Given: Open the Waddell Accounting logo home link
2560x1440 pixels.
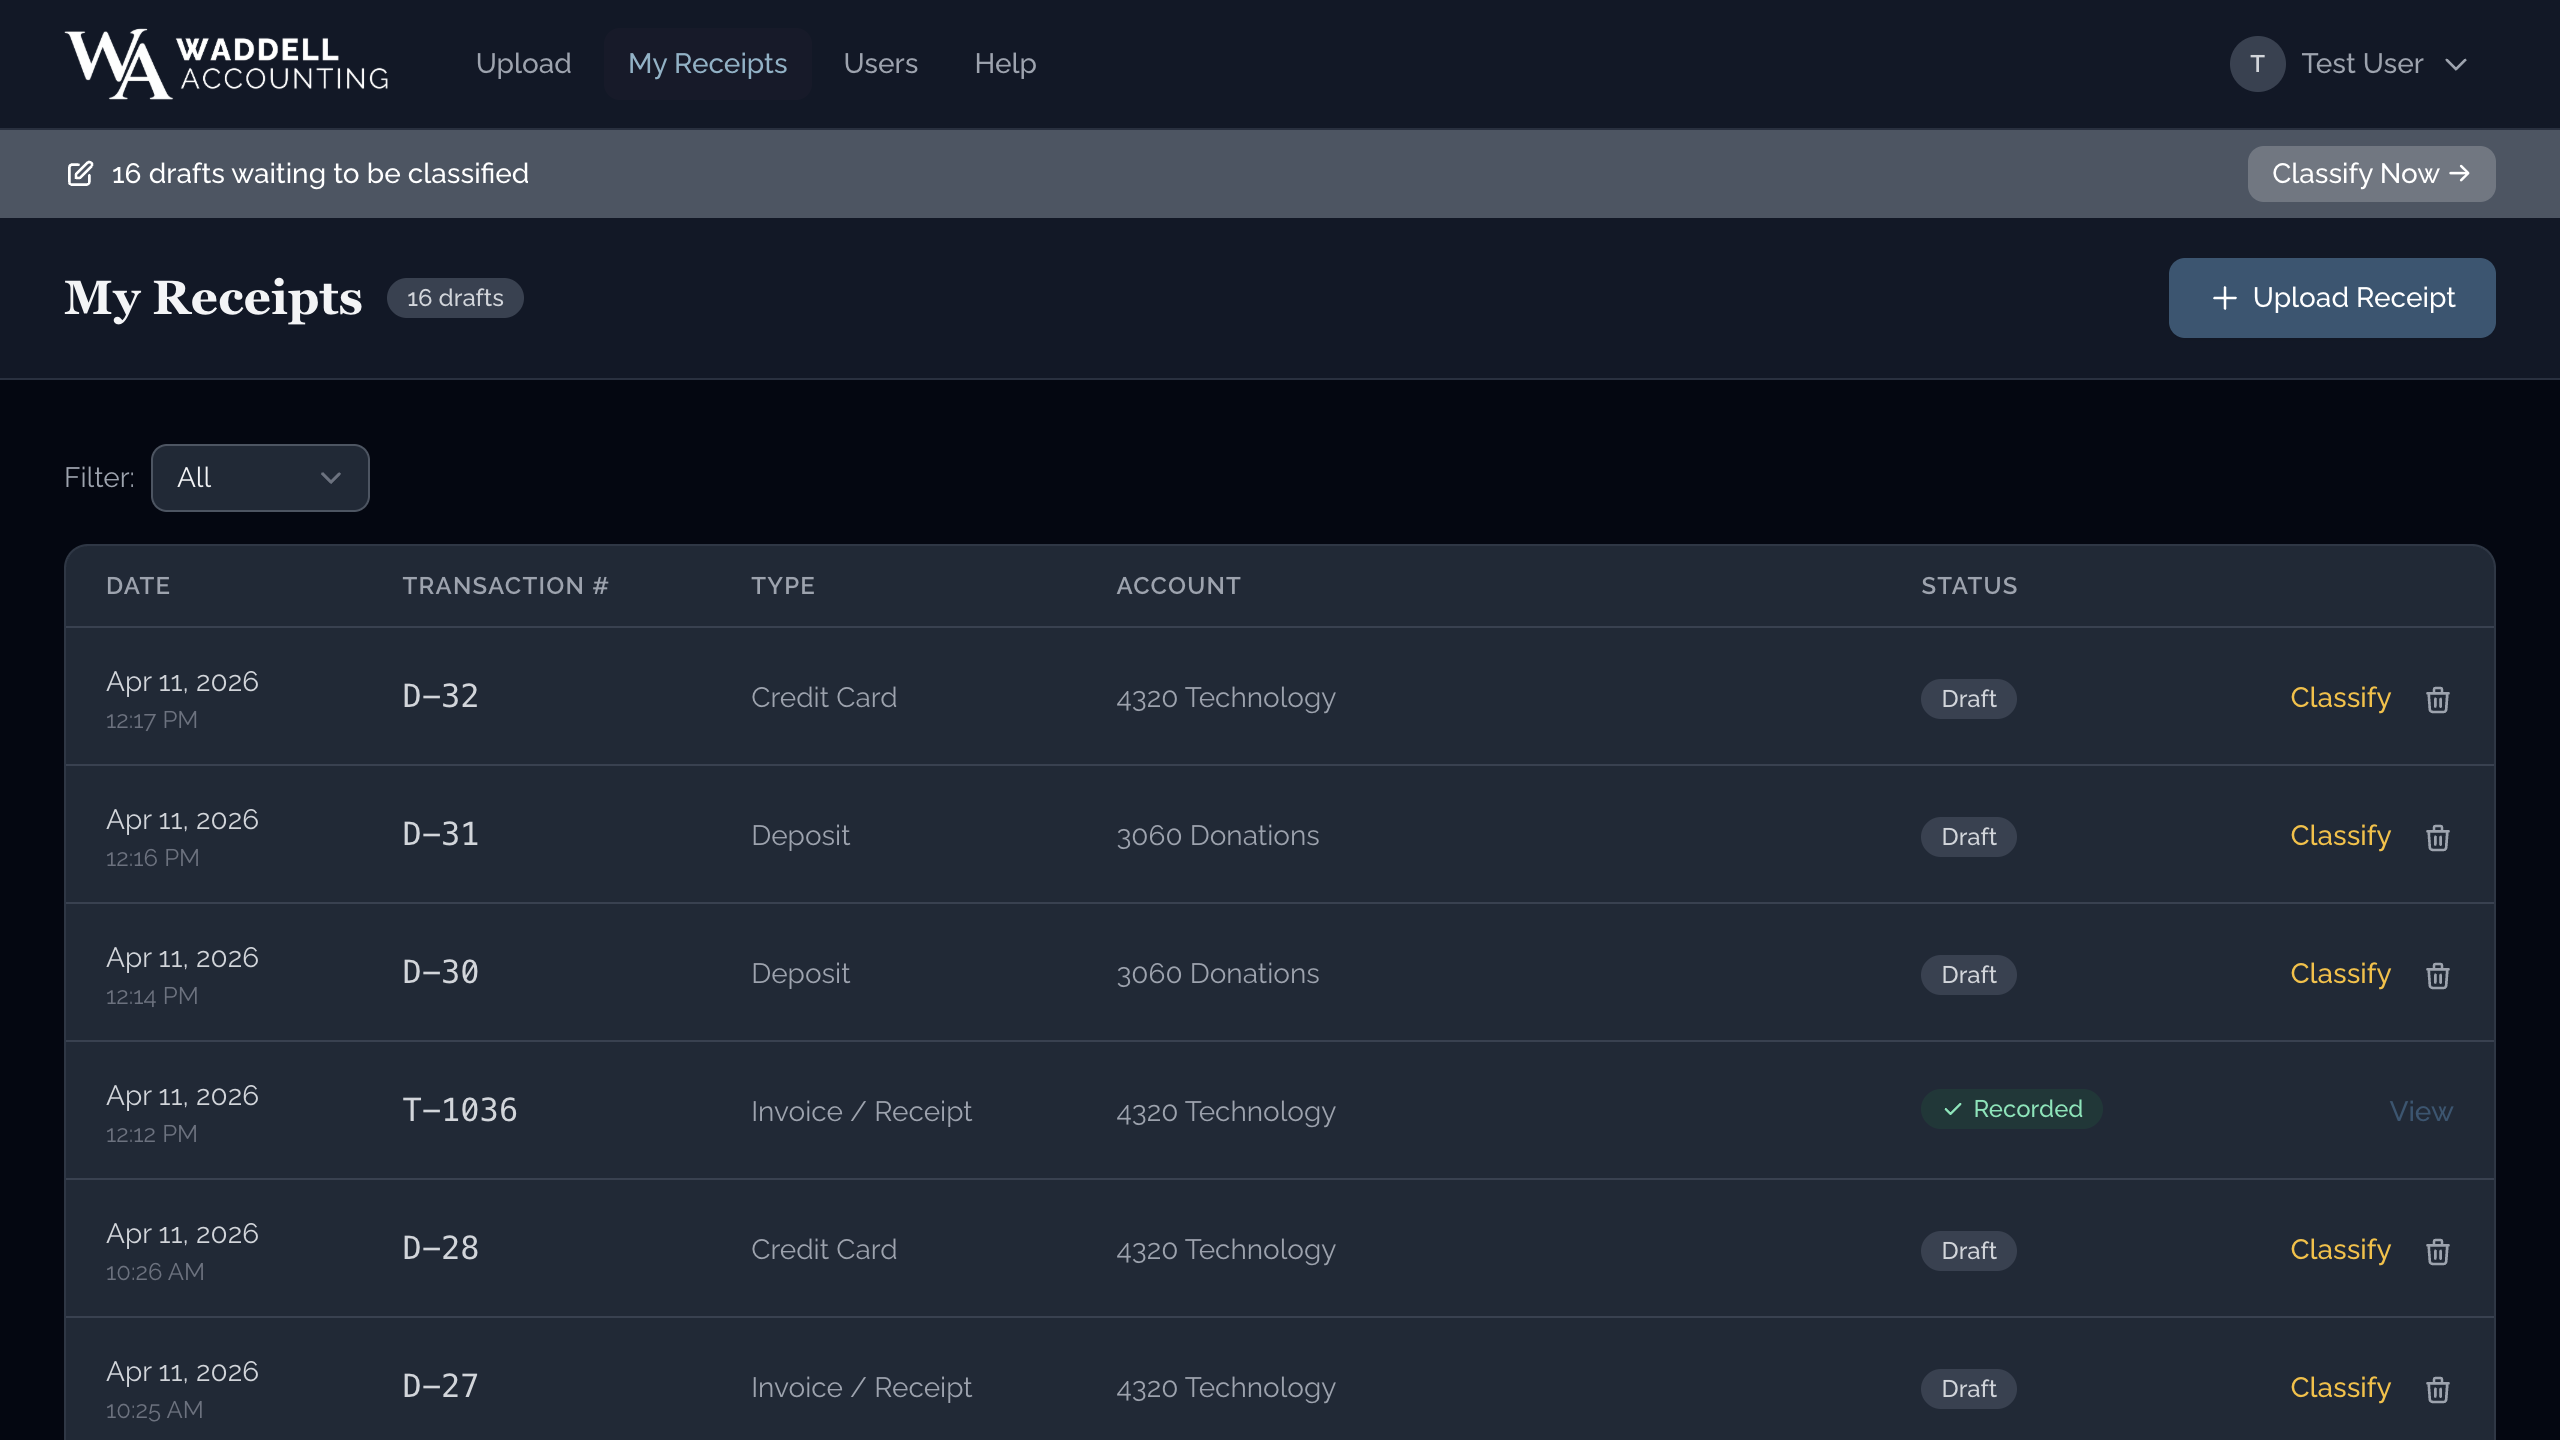Looking at the screenshot, I should [227, 64].
